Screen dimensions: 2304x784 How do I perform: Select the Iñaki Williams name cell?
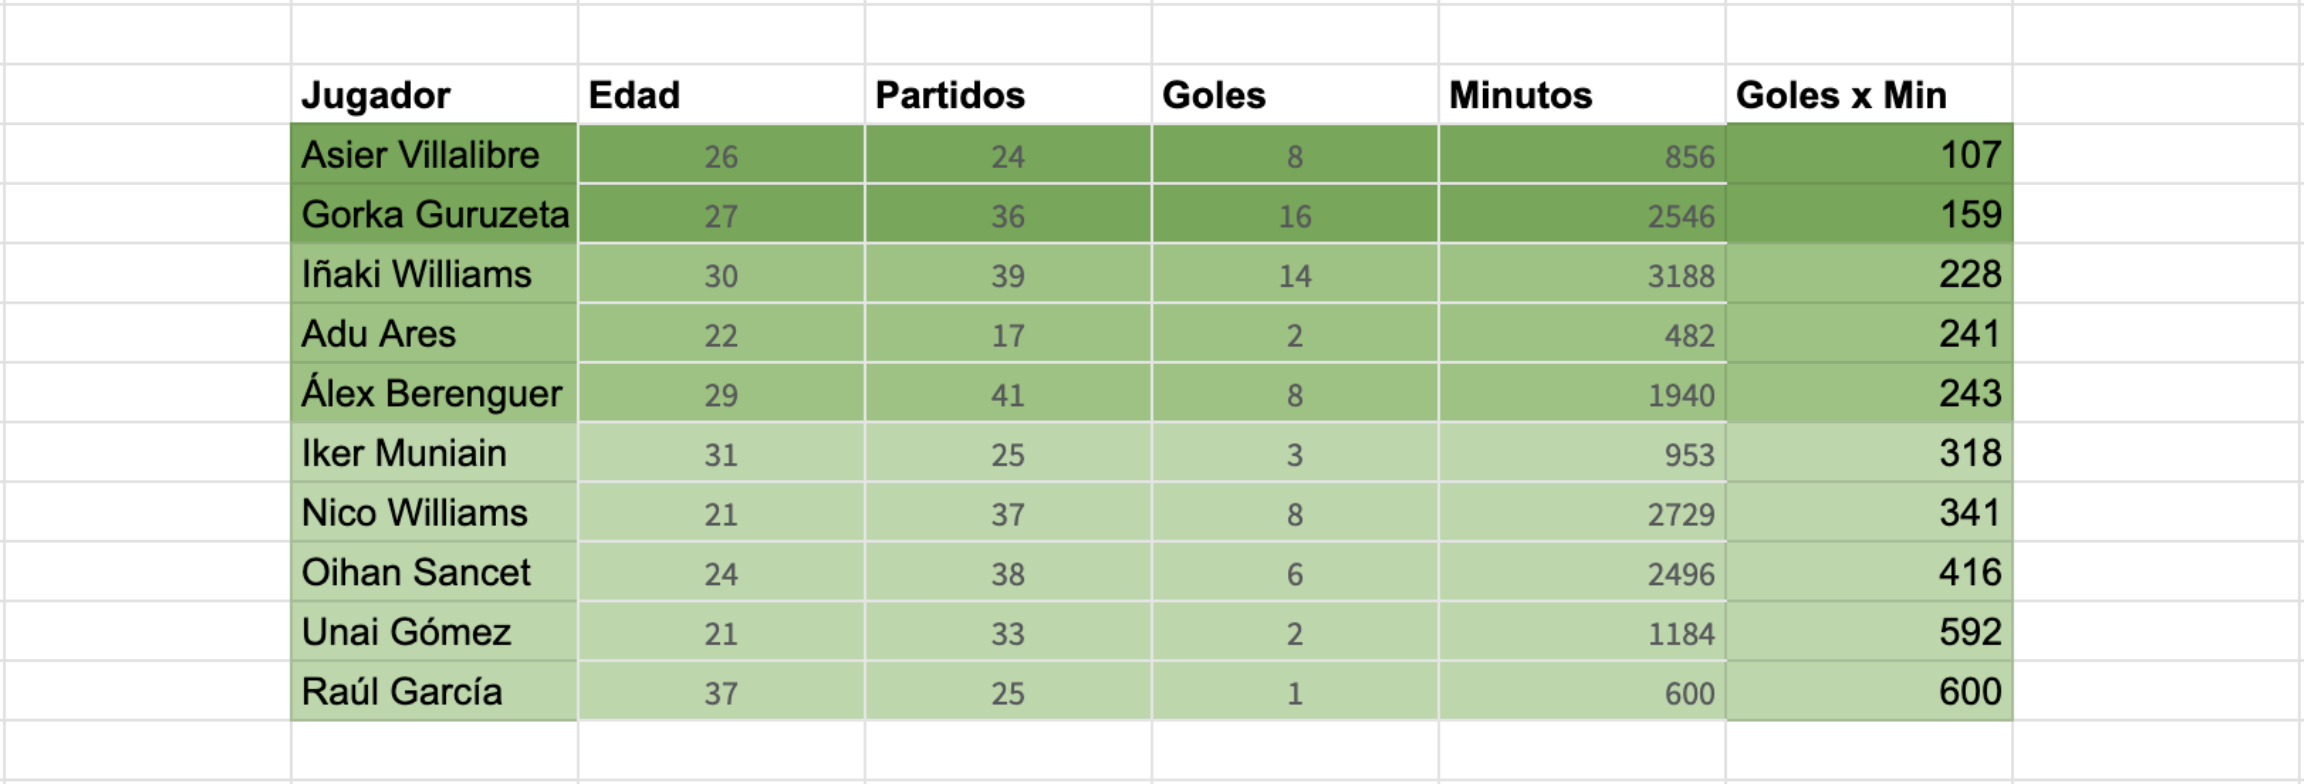coord(433,274)
